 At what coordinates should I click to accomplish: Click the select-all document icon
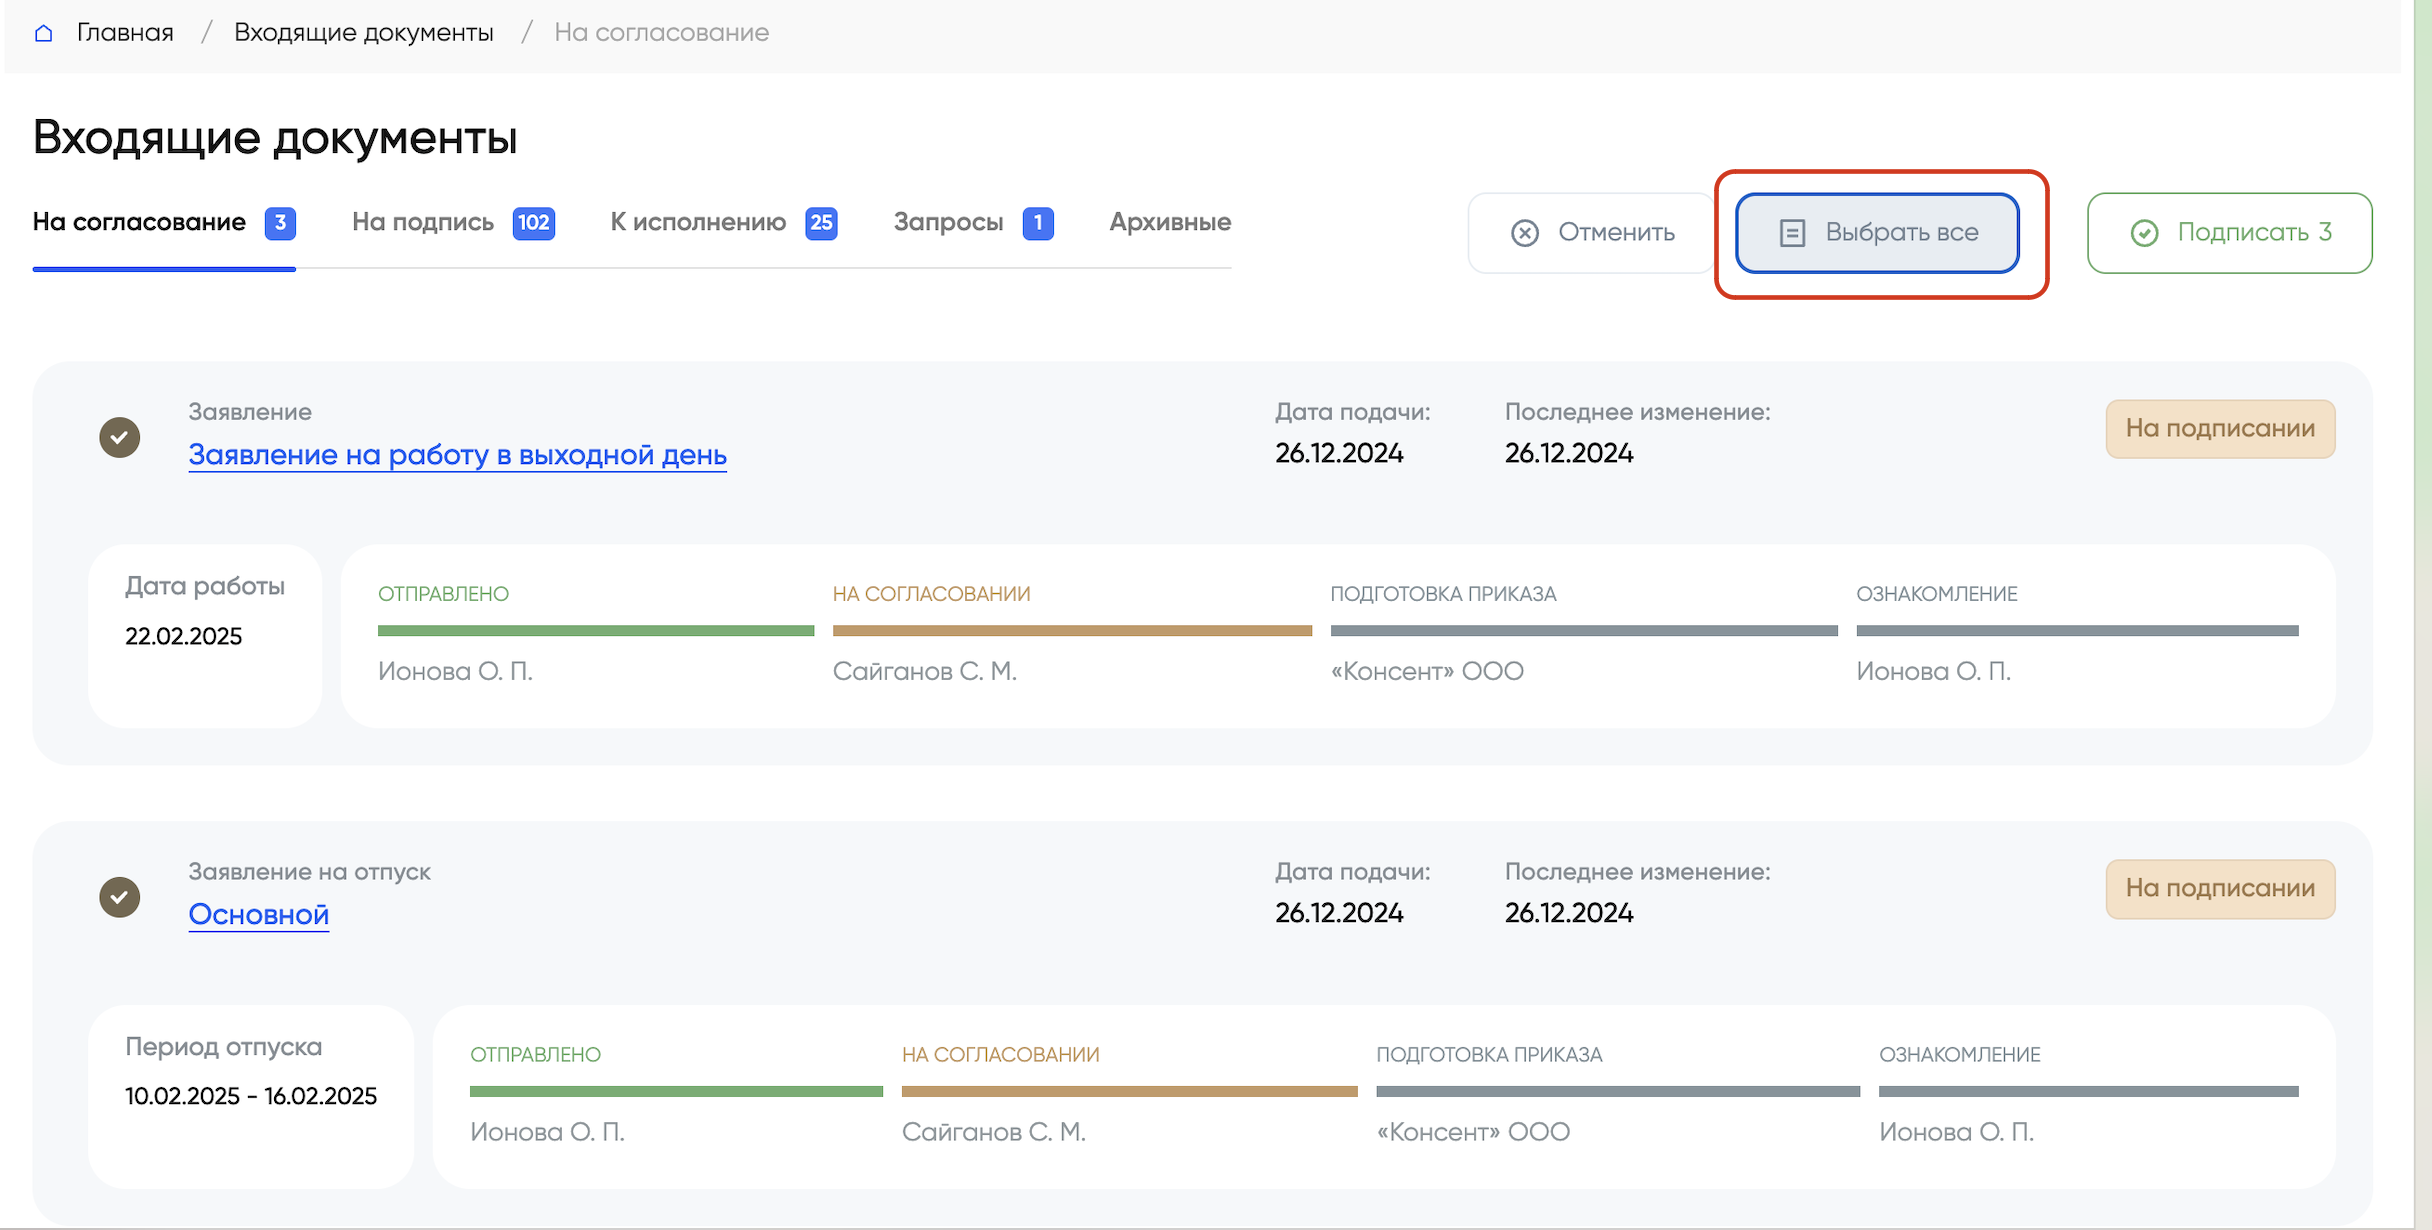pos(1792,233)
